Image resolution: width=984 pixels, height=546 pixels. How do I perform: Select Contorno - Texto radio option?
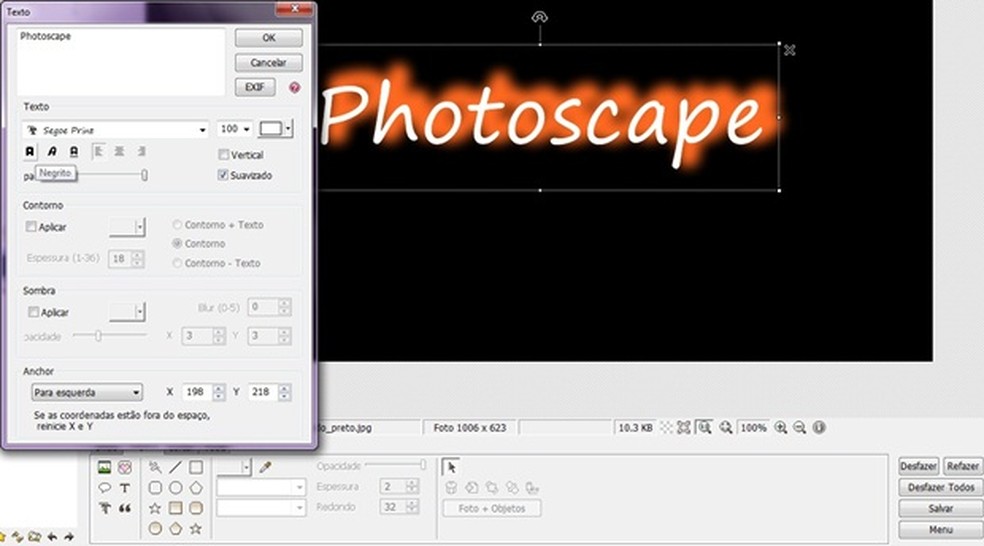[x=178, y=263]
